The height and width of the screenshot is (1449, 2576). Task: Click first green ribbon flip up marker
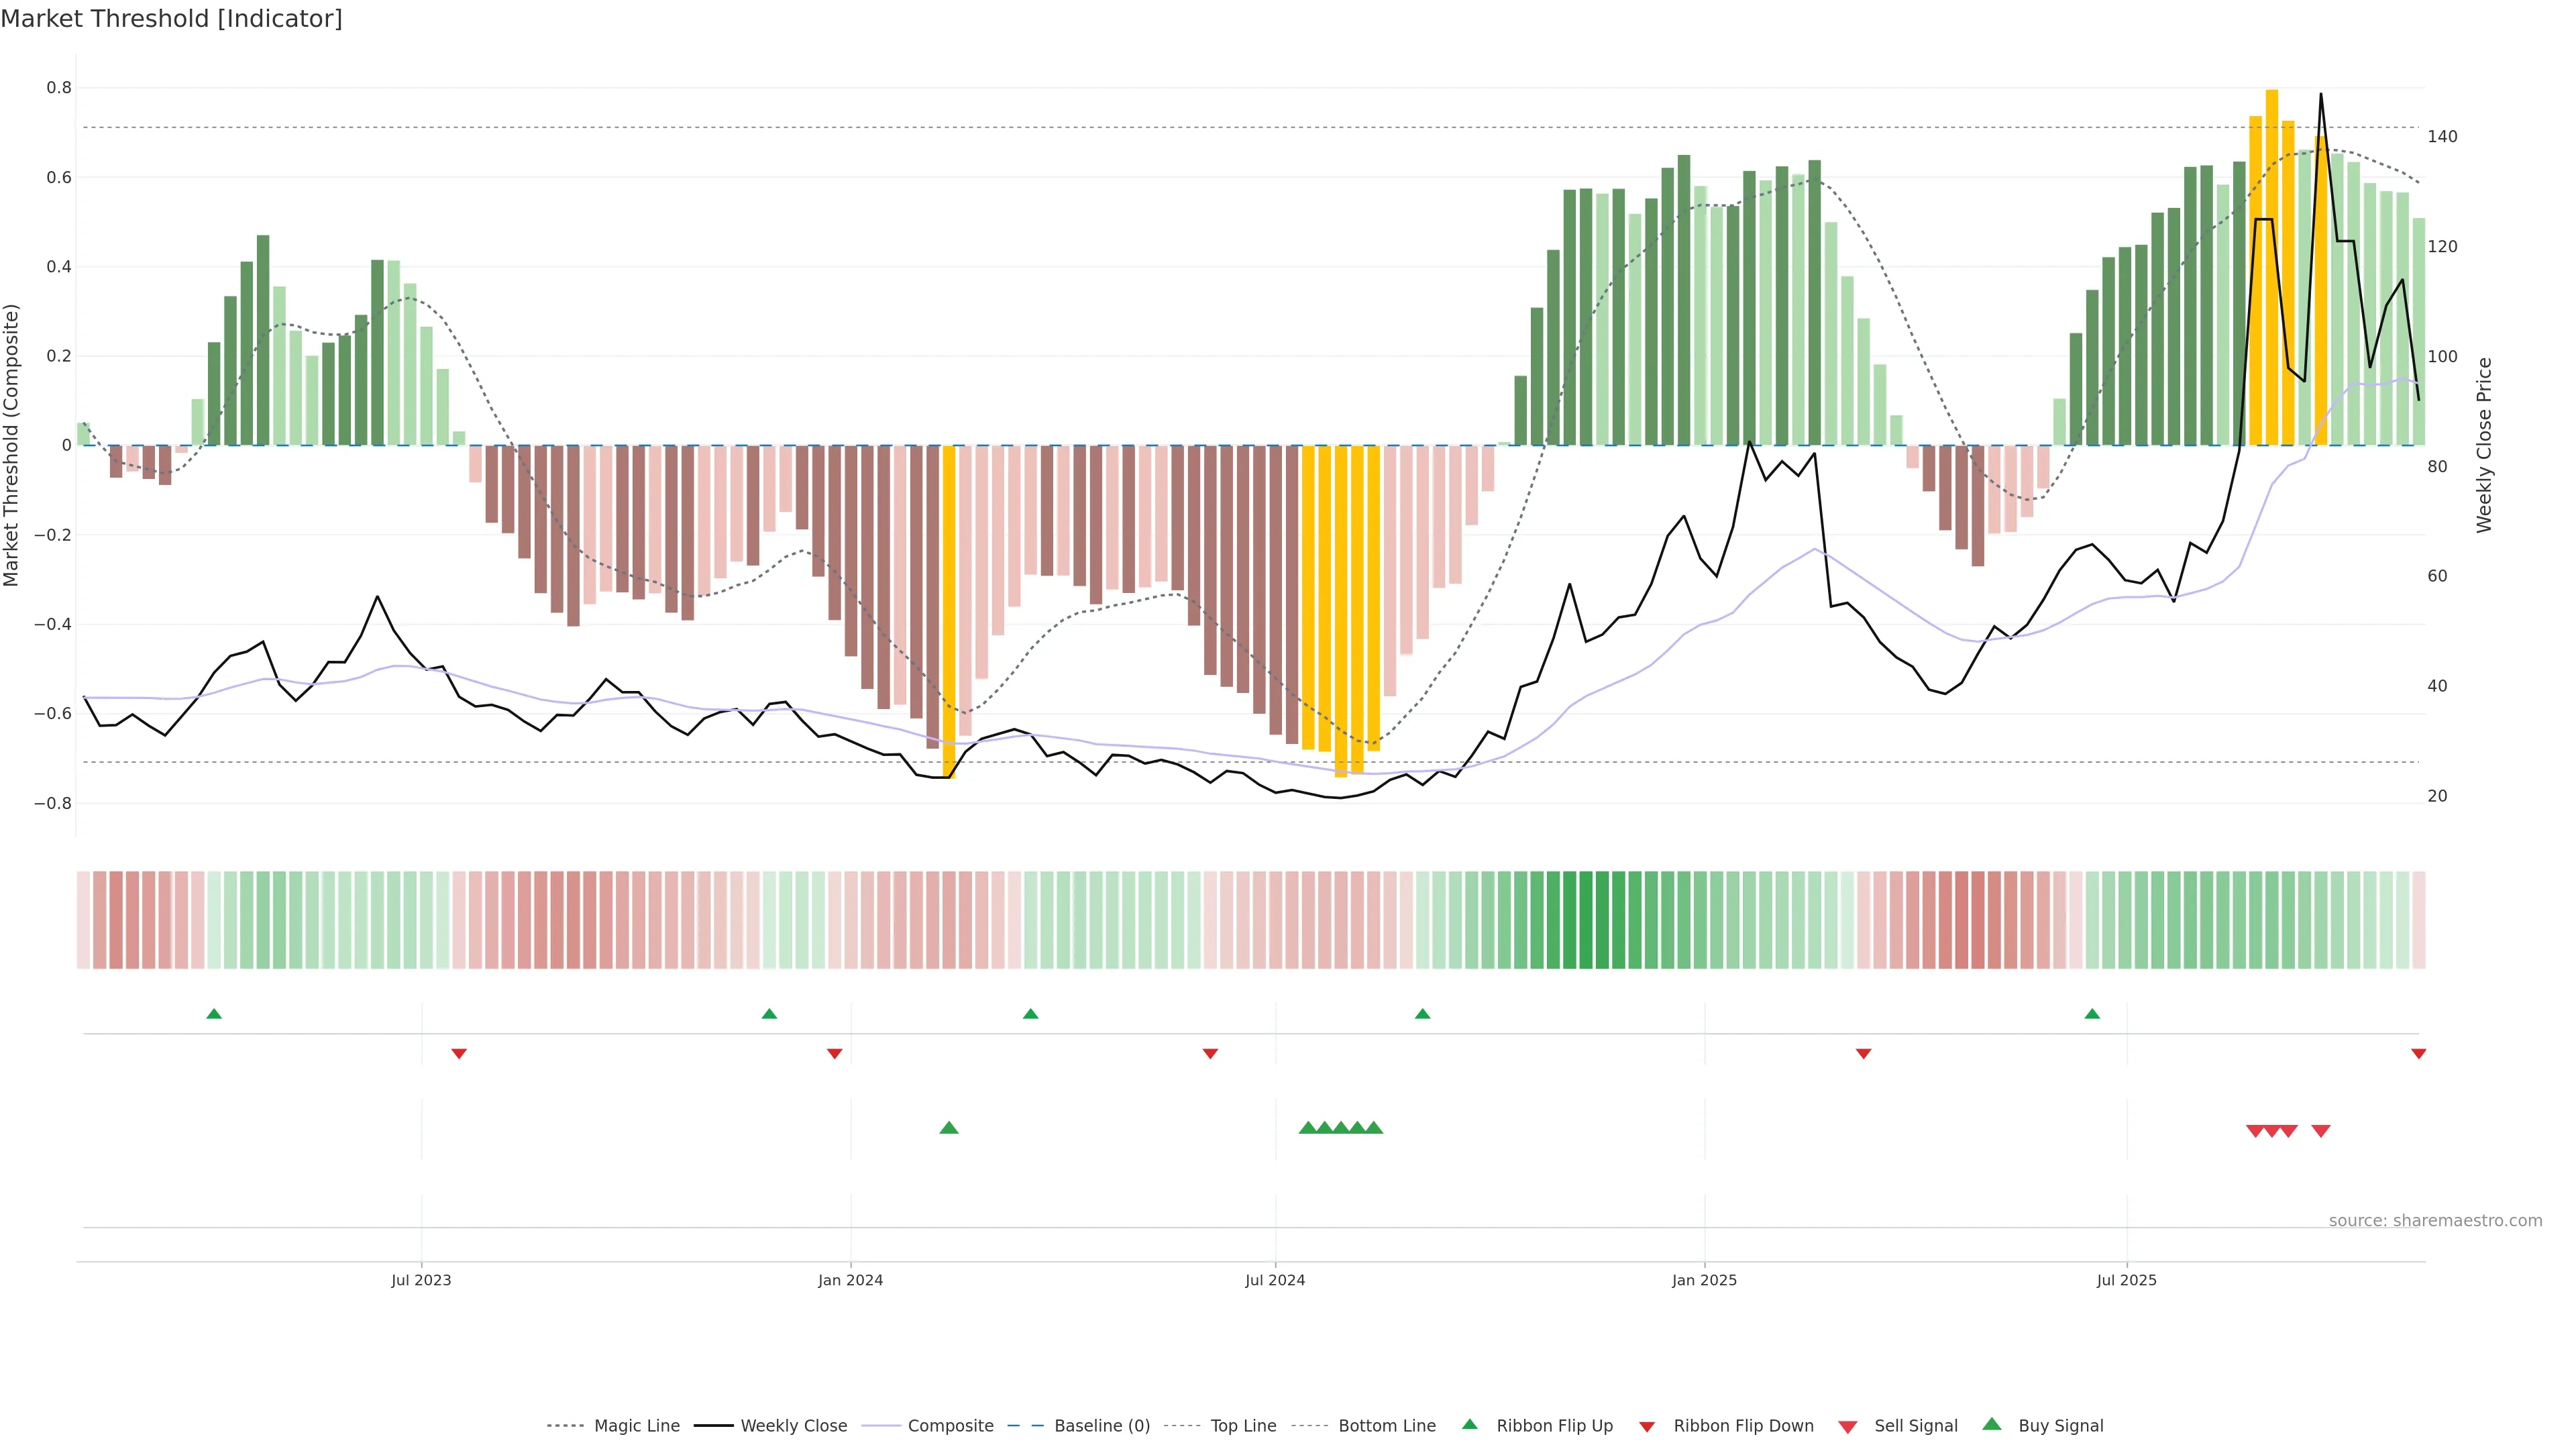pyautogui.click(x=214, y=1014)
